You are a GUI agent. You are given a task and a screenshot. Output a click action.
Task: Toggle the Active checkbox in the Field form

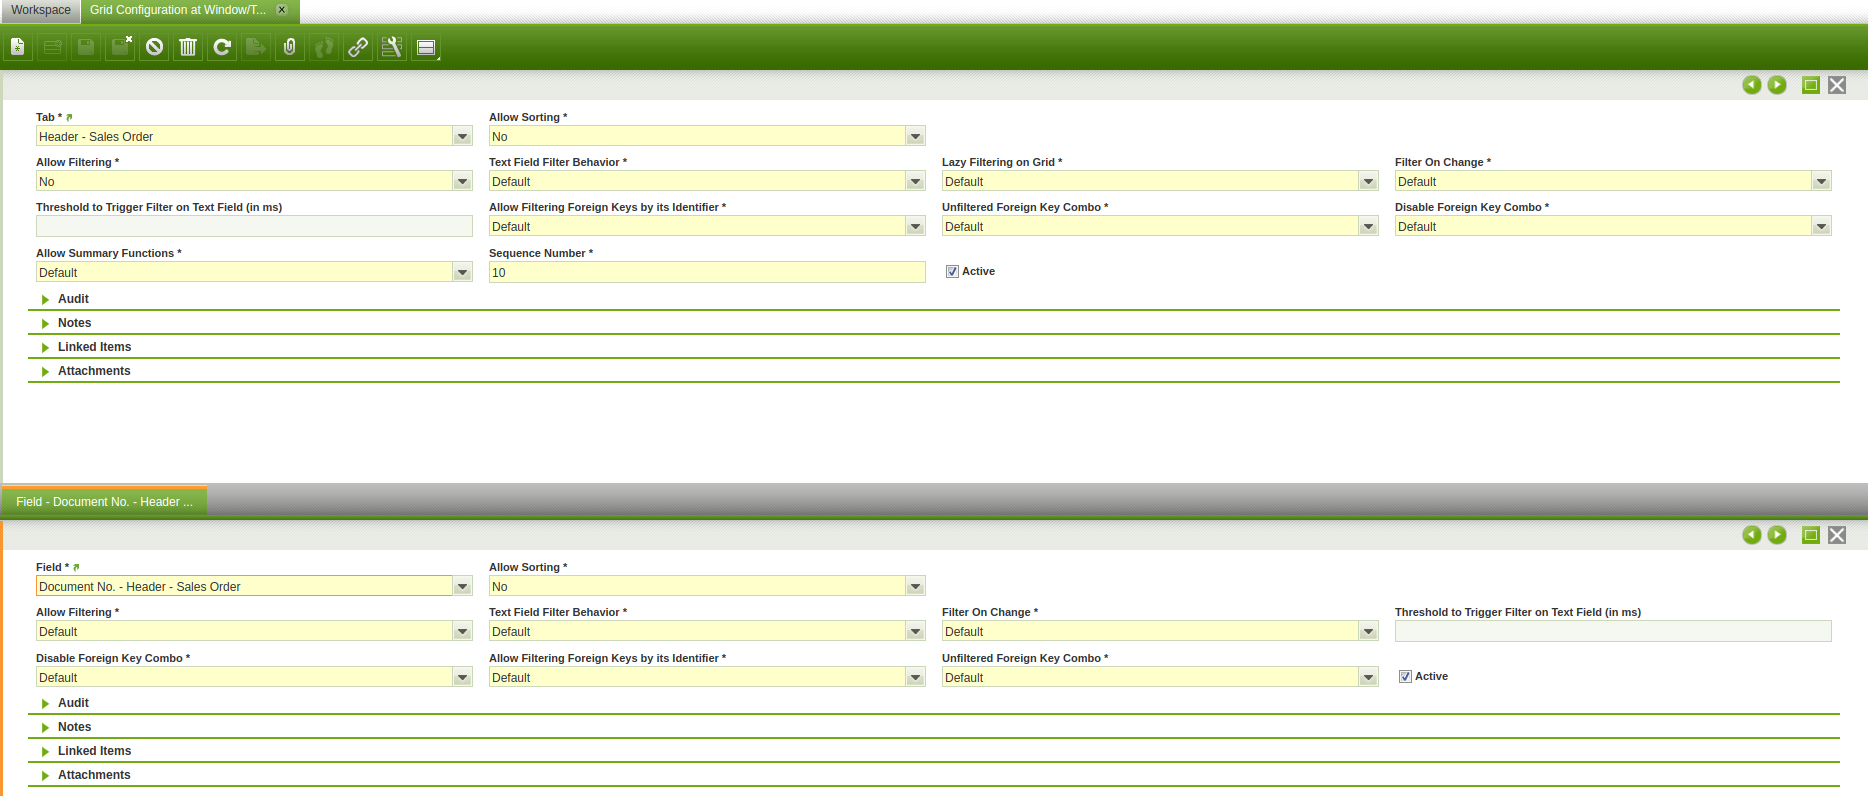1405,677
